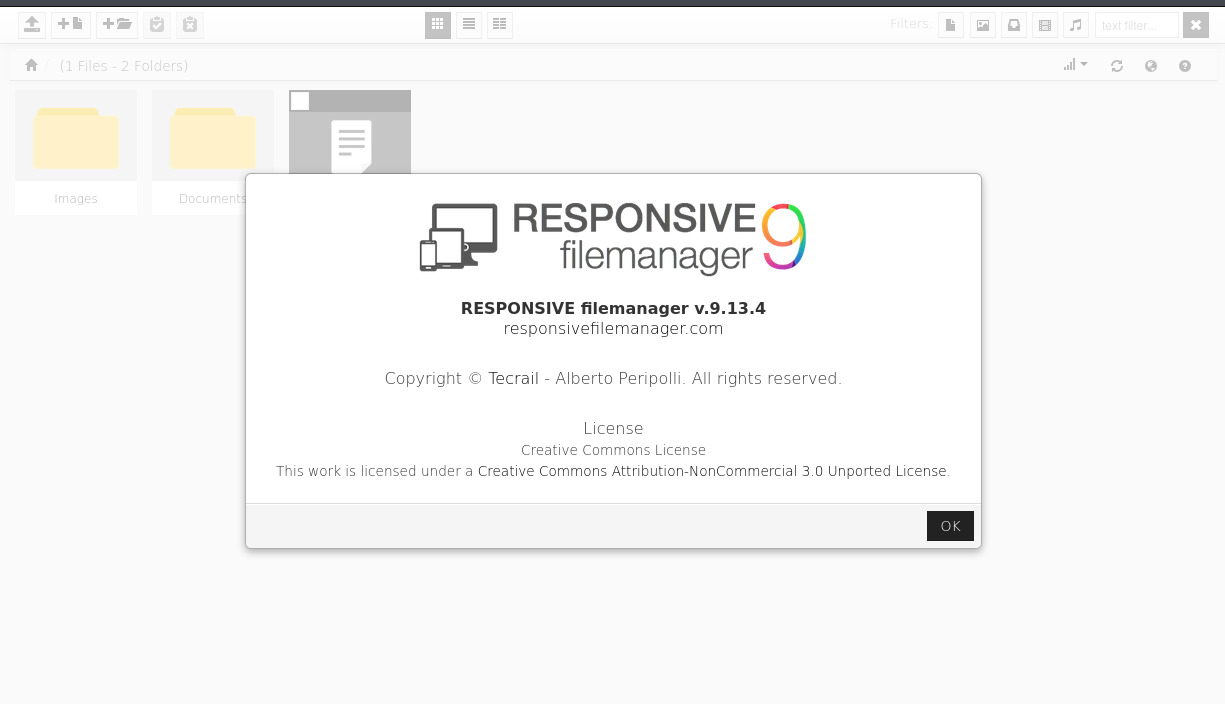
Task: Open the Tecrail link
Action: [514, 379]
